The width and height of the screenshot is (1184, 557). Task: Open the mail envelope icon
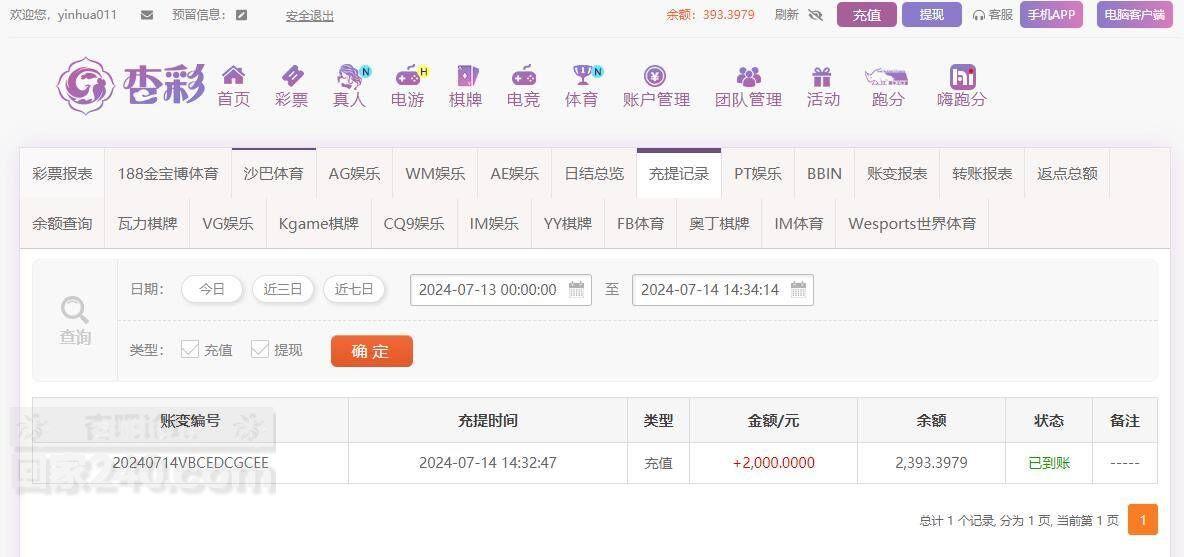point(147,14)
